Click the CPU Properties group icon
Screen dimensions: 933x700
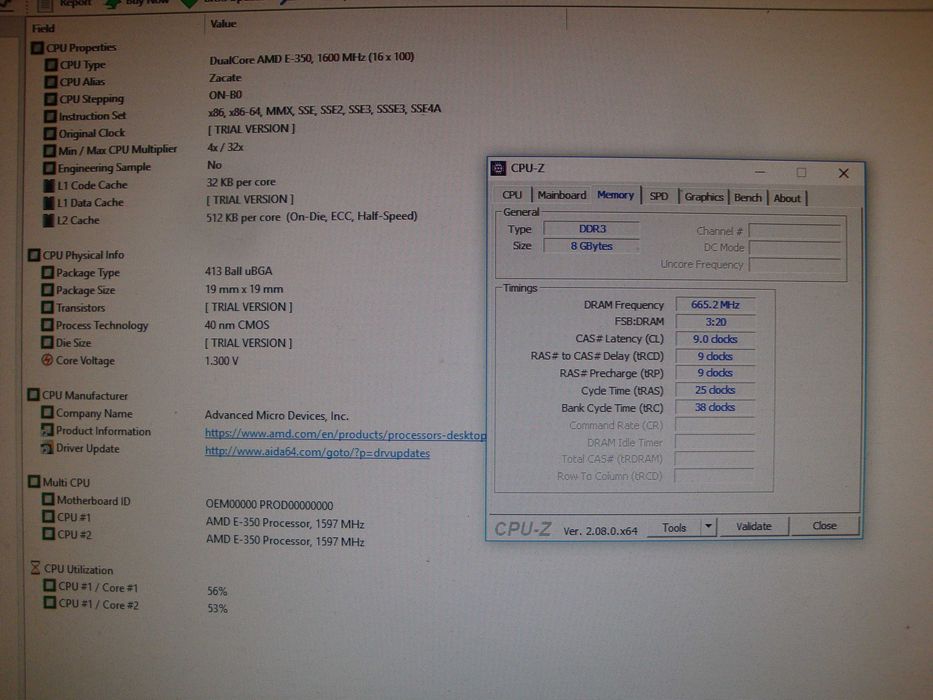coord(37,47)
